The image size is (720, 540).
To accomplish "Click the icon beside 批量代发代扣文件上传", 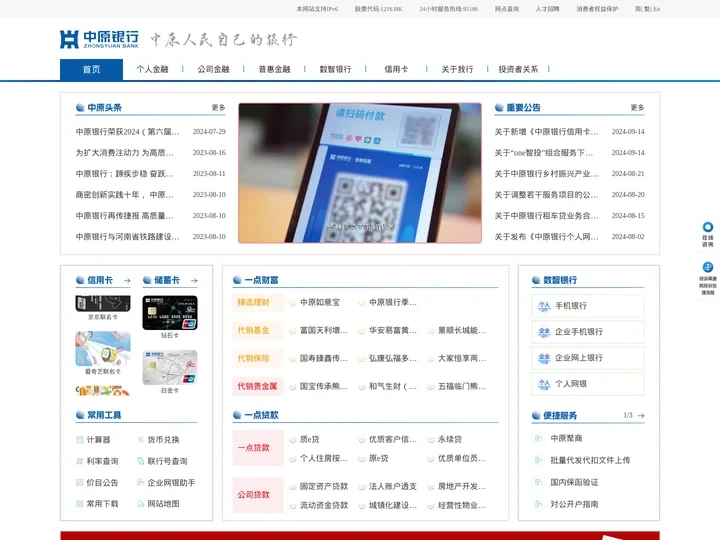I will coord(538,460).
